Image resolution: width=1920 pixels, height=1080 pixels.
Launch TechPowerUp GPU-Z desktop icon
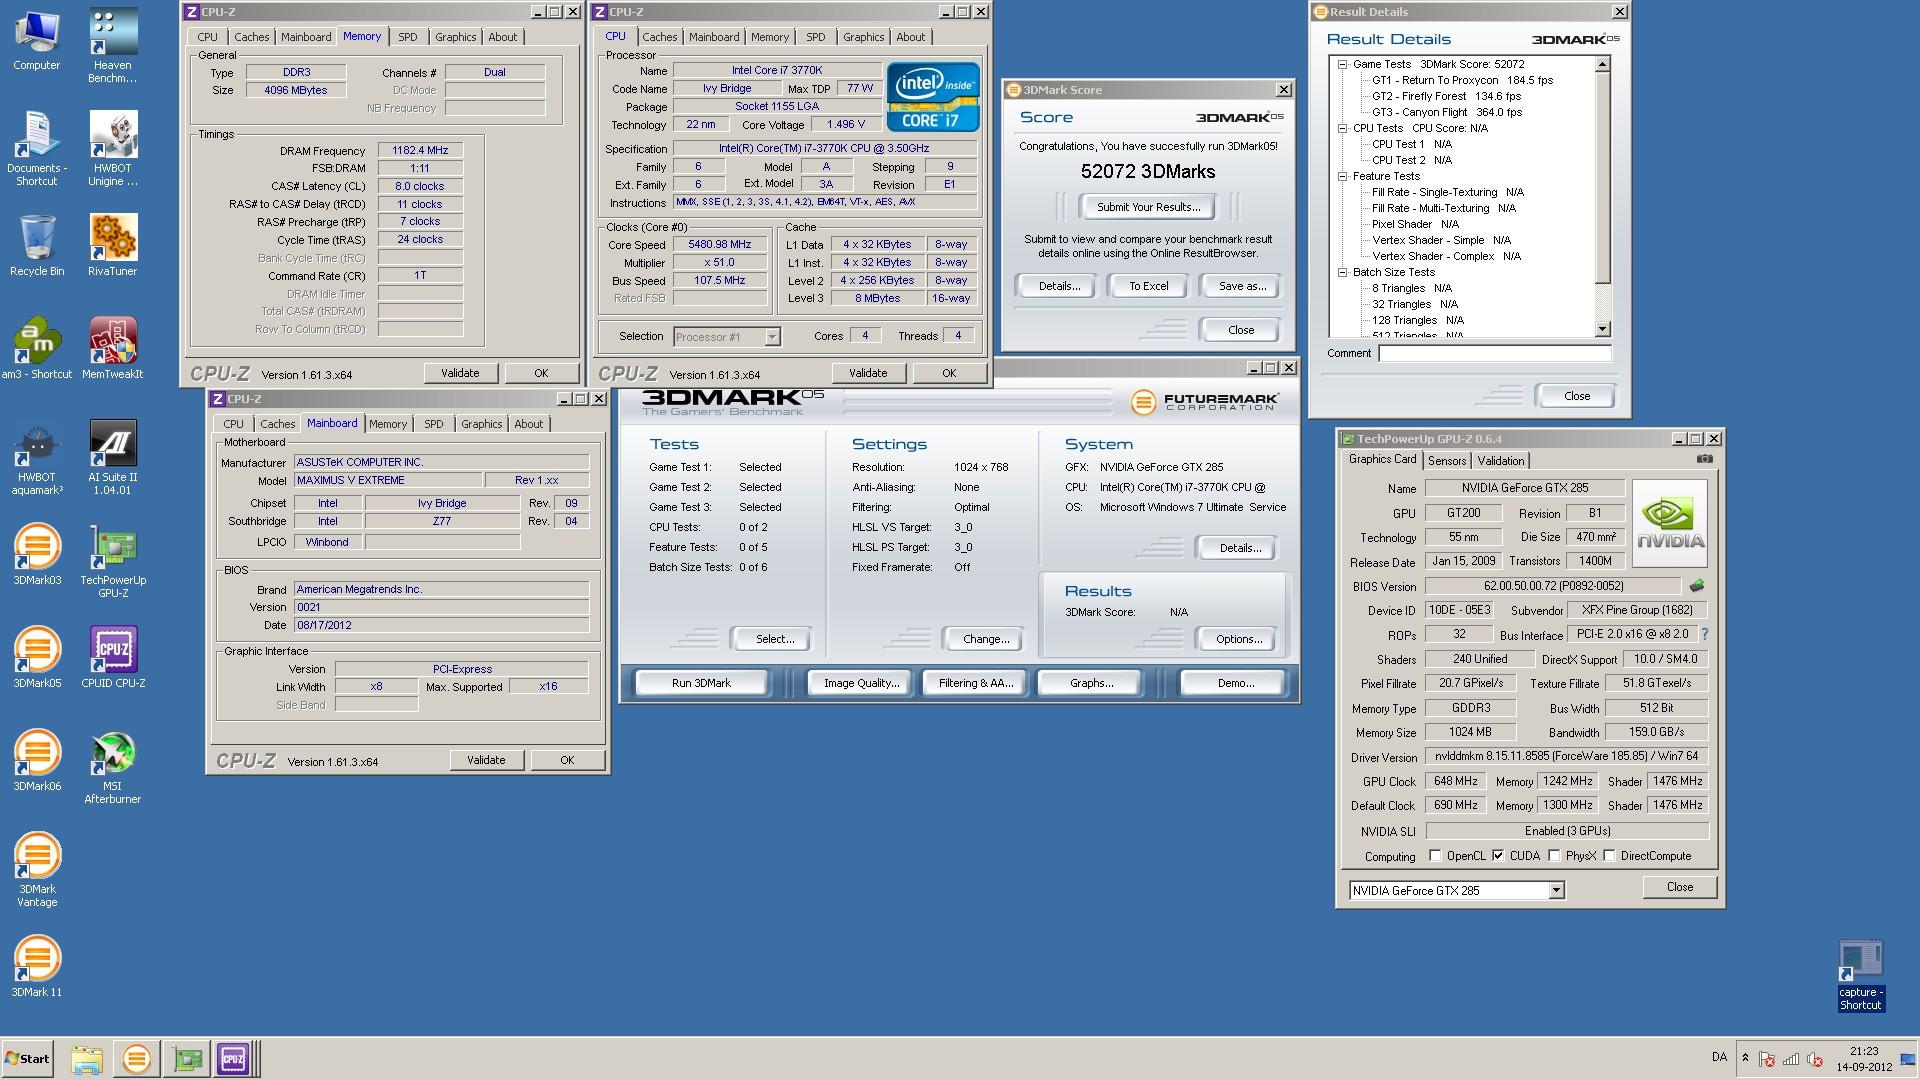point(112,561)
